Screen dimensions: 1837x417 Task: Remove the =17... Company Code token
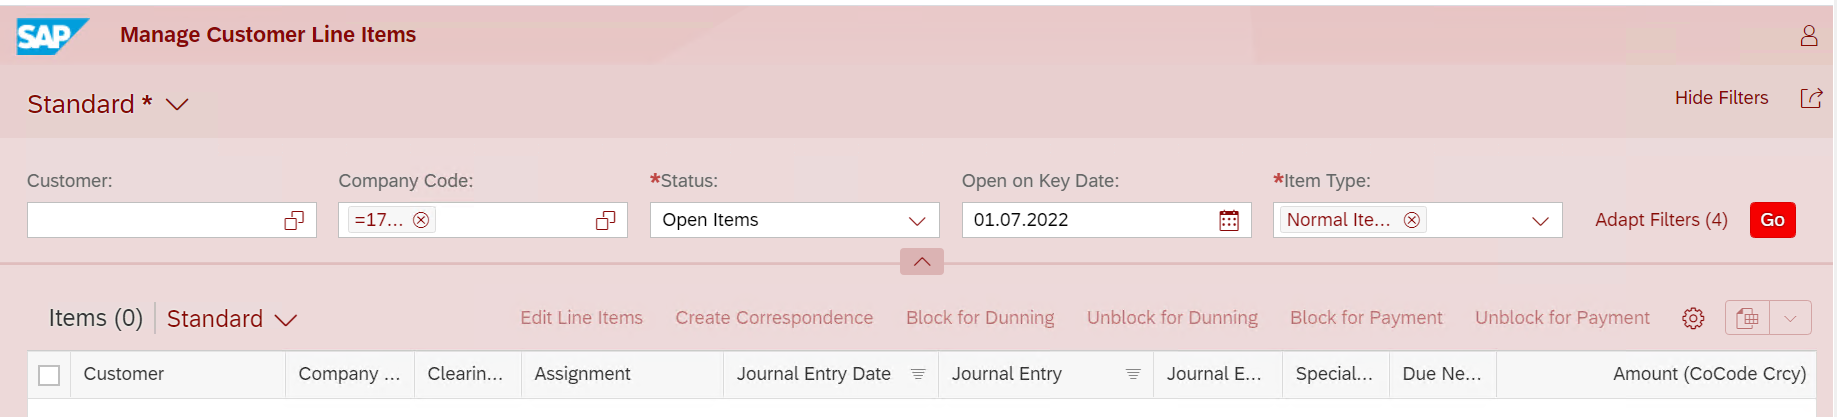[x=421, y=220]
